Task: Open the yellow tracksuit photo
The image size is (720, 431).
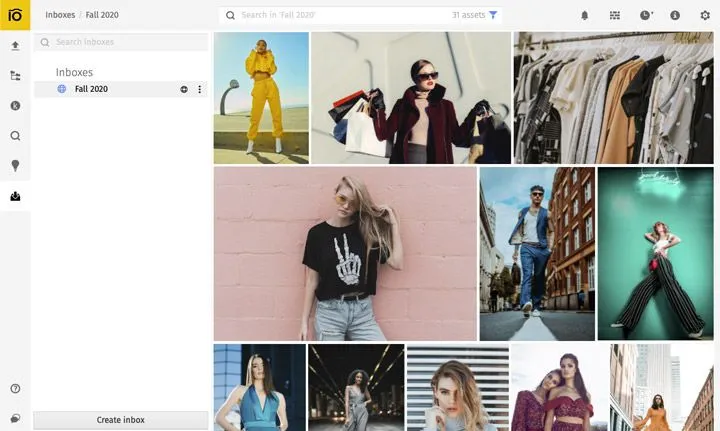Action: (261, 98)
